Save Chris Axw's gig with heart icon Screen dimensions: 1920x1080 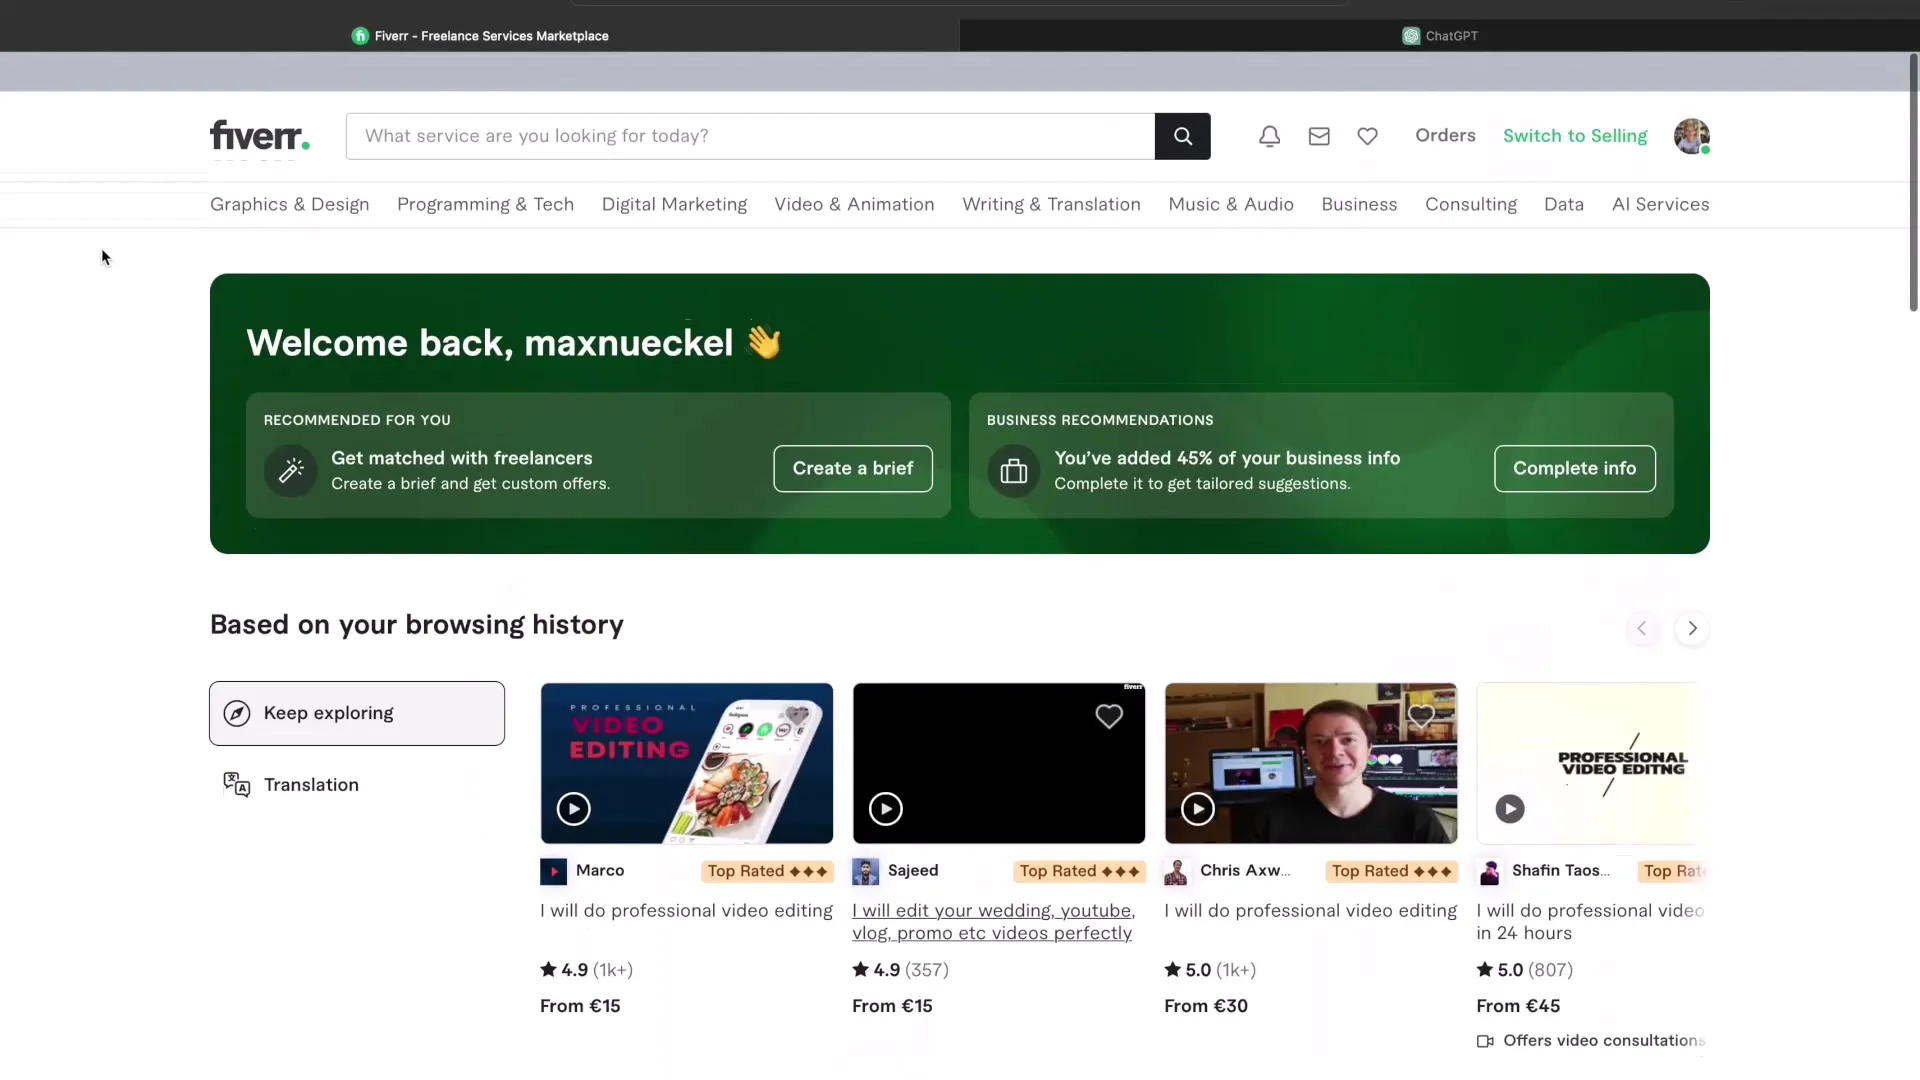click(1421, 716)
